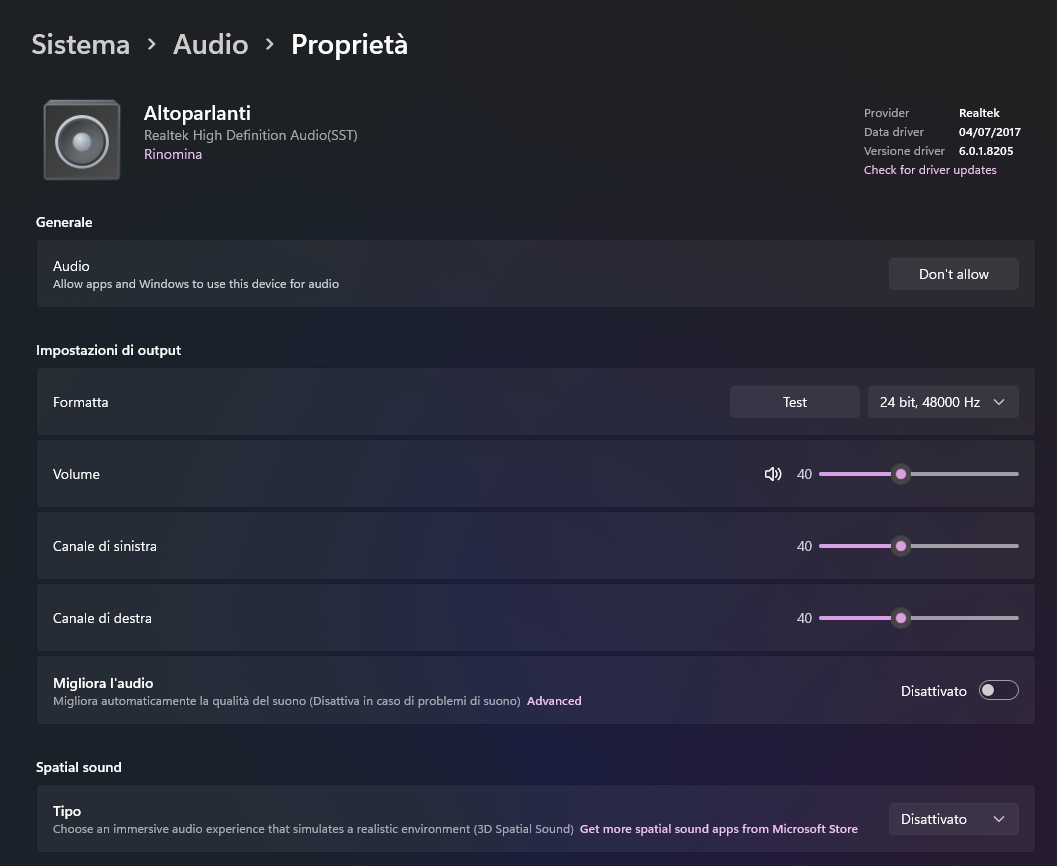Click the Formatta settings row

coord(380,402)
